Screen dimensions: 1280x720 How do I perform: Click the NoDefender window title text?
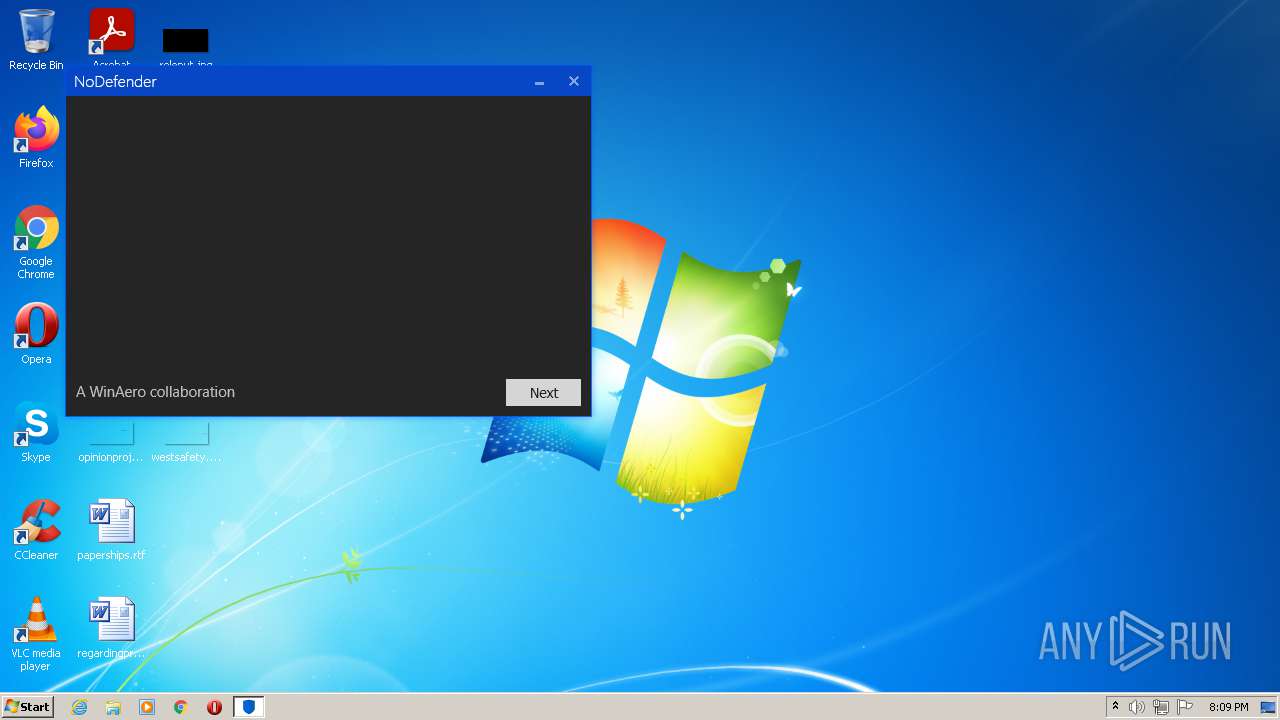pos(115,82)
